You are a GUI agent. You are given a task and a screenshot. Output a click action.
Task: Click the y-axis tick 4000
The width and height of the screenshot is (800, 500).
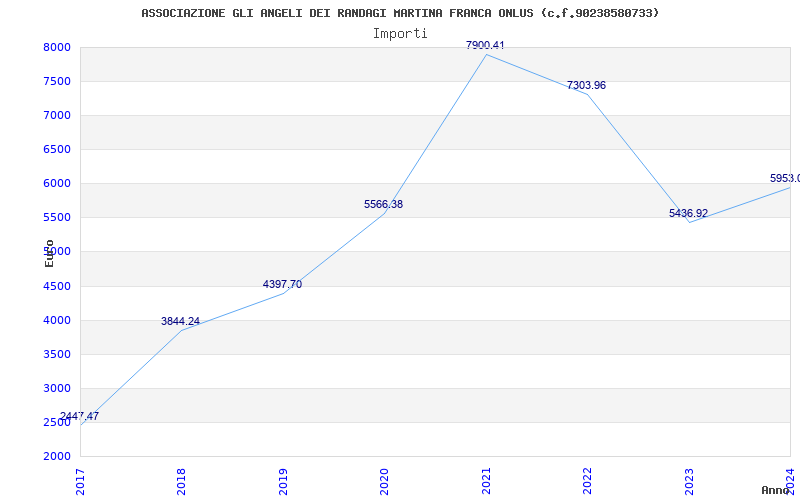click(x=56, y=320)
